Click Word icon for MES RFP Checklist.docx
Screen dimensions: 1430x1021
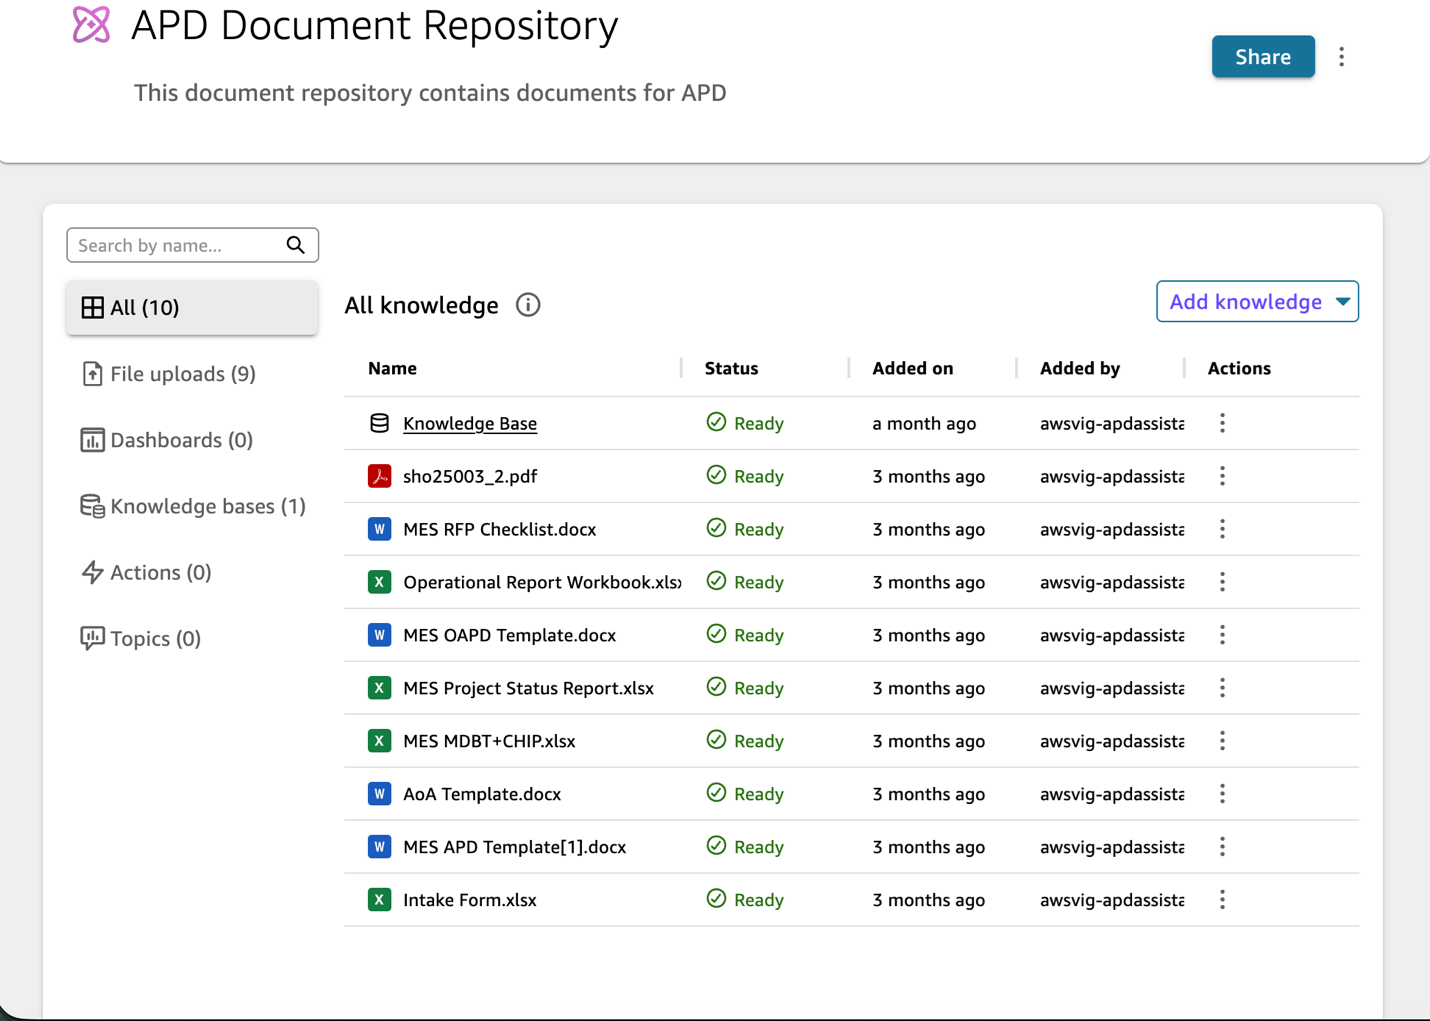pos(379,529)
